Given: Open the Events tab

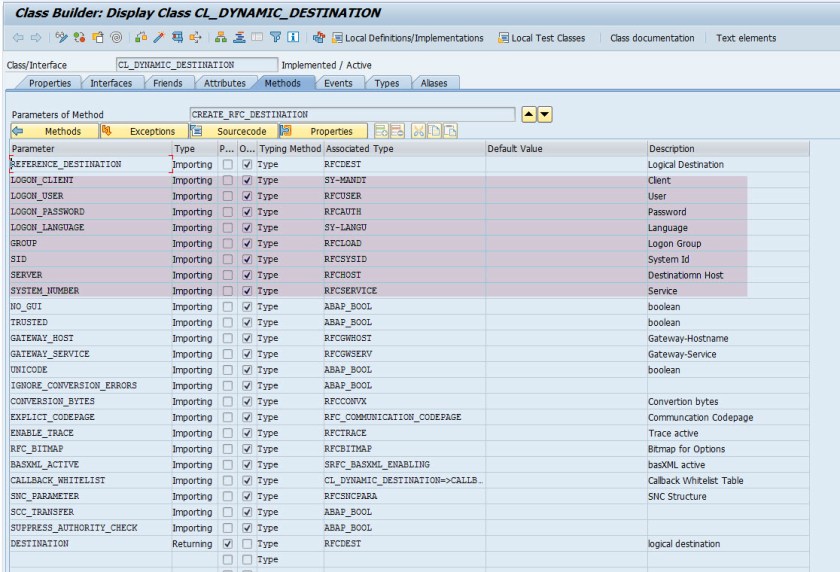Looking at the screenshot, I should click(x=337, y=83).
